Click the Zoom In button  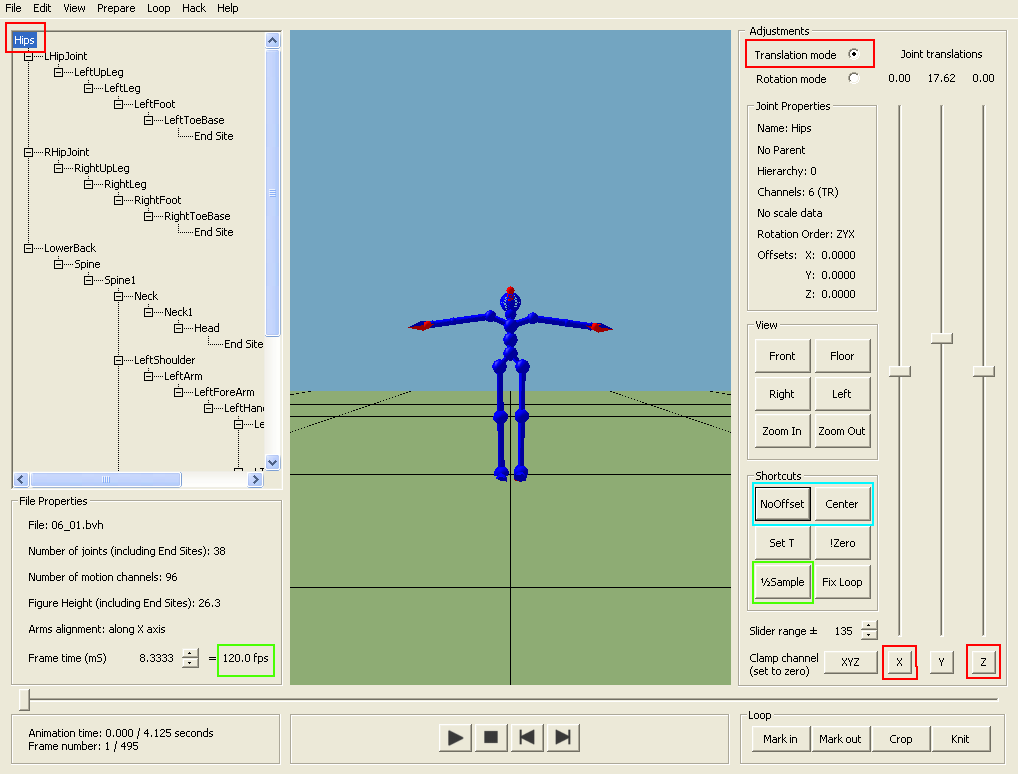pos(782,431)
